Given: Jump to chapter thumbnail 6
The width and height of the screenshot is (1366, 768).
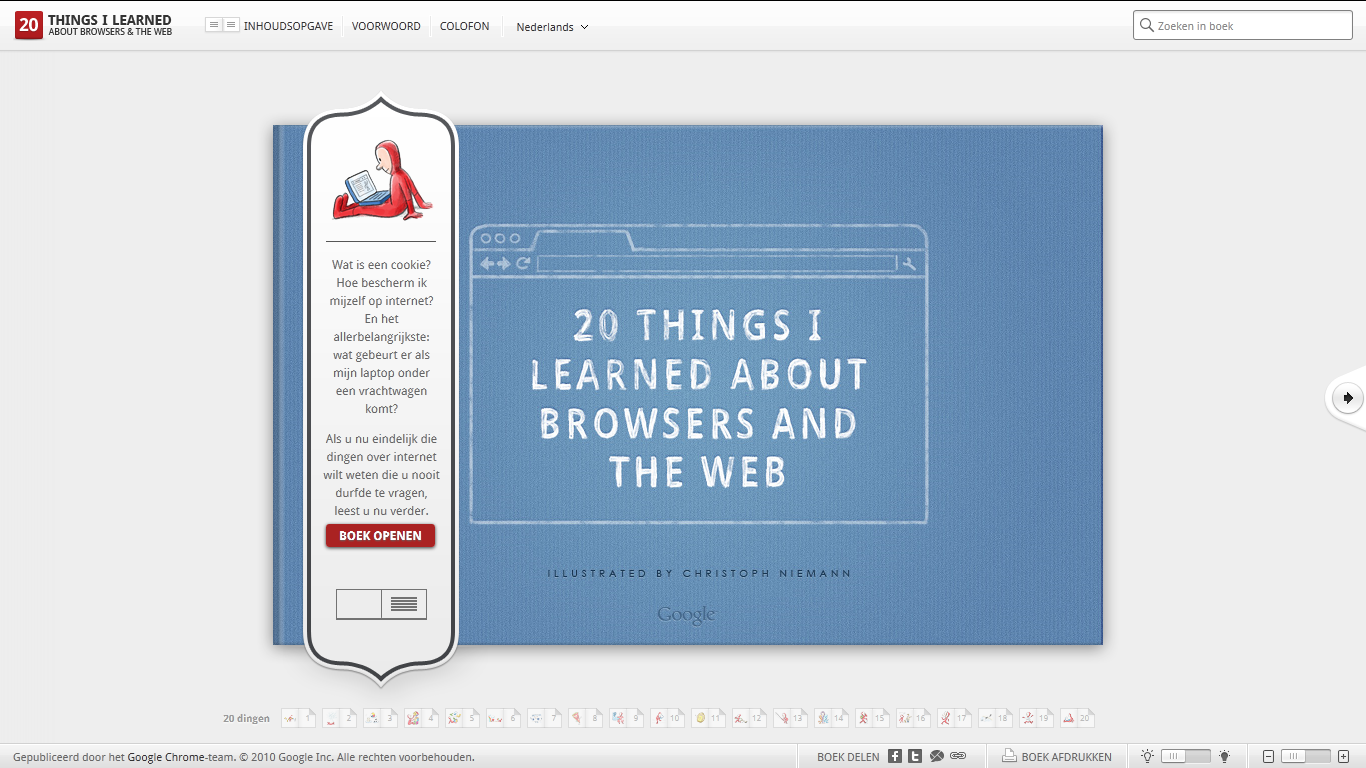Looking at the screenshot, I should pyautogui.click(x=504, y=718).
